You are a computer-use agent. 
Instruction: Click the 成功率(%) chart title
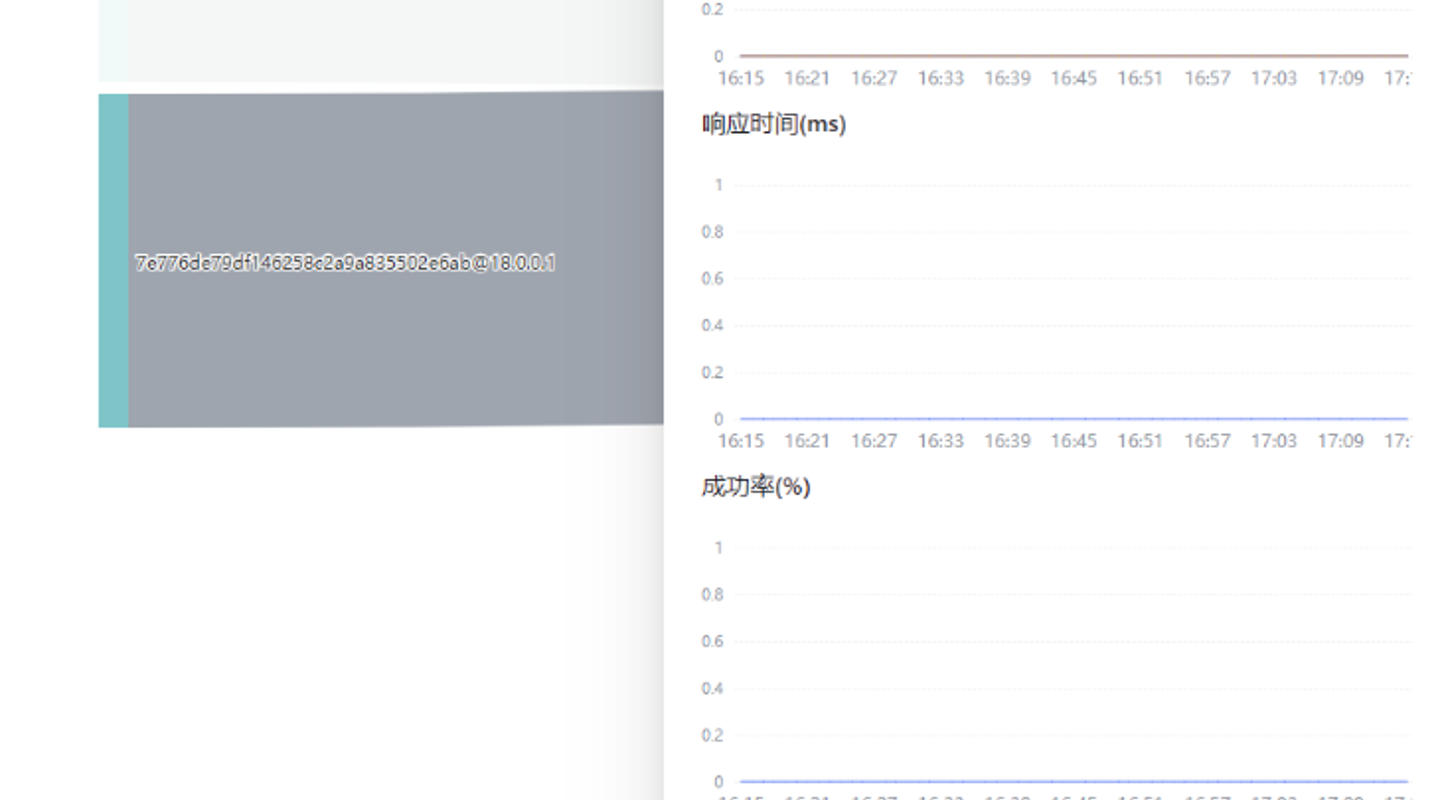[x=756, y=487]
